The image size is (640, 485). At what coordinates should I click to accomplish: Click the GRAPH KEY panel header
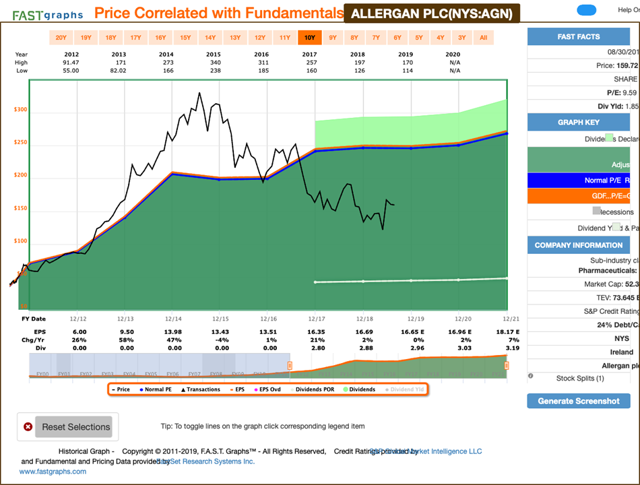tap(578, 122)
